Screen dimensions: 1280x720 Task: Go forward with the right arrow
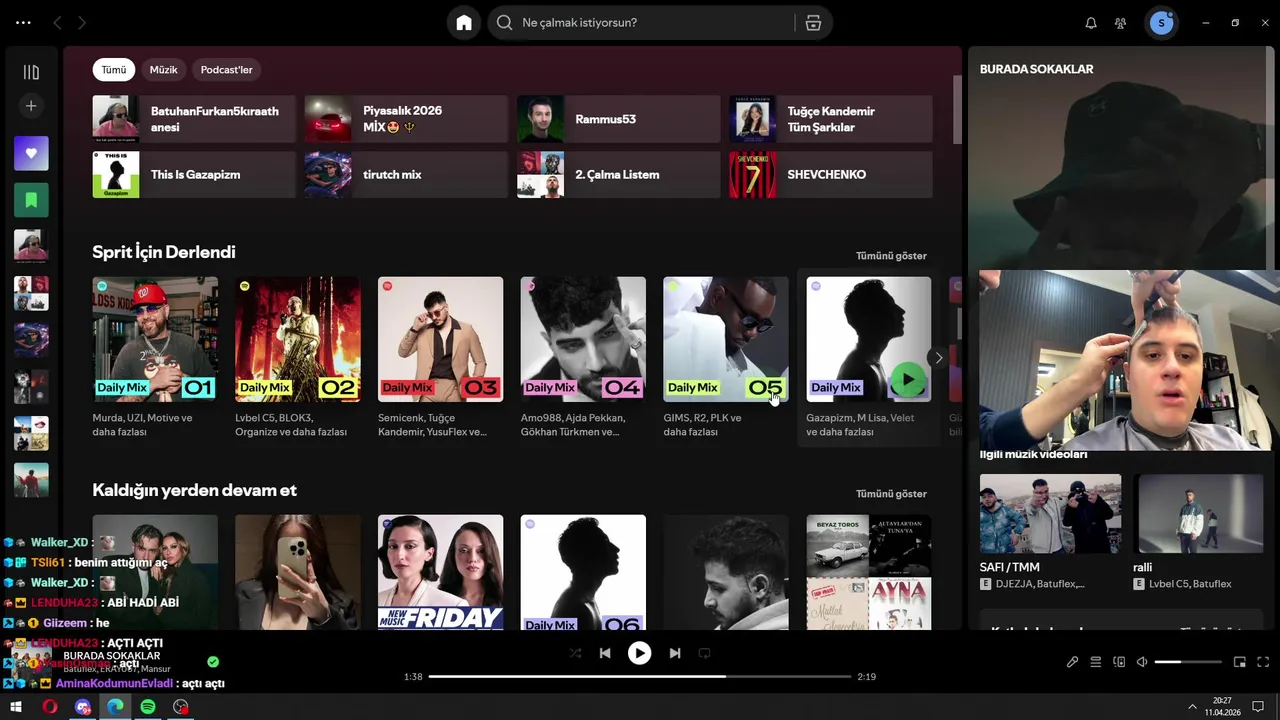[82, 23]
